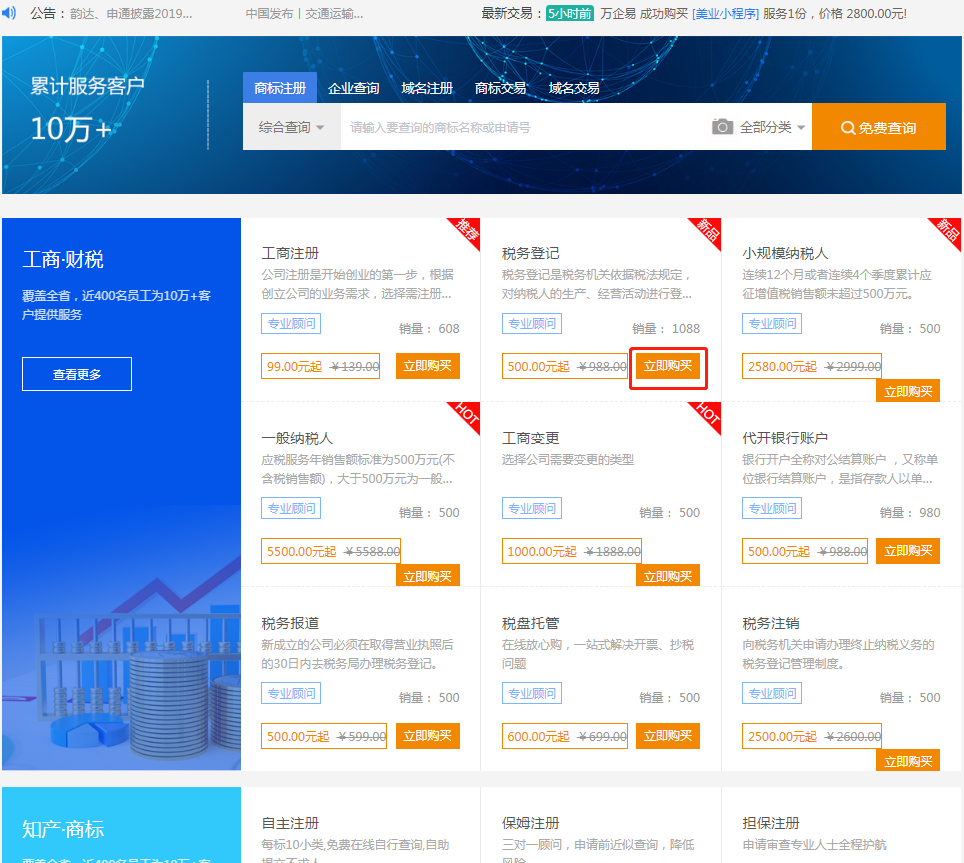Open the 综合查询 dropdown
The image size is (964, 863).
(291, 127)
